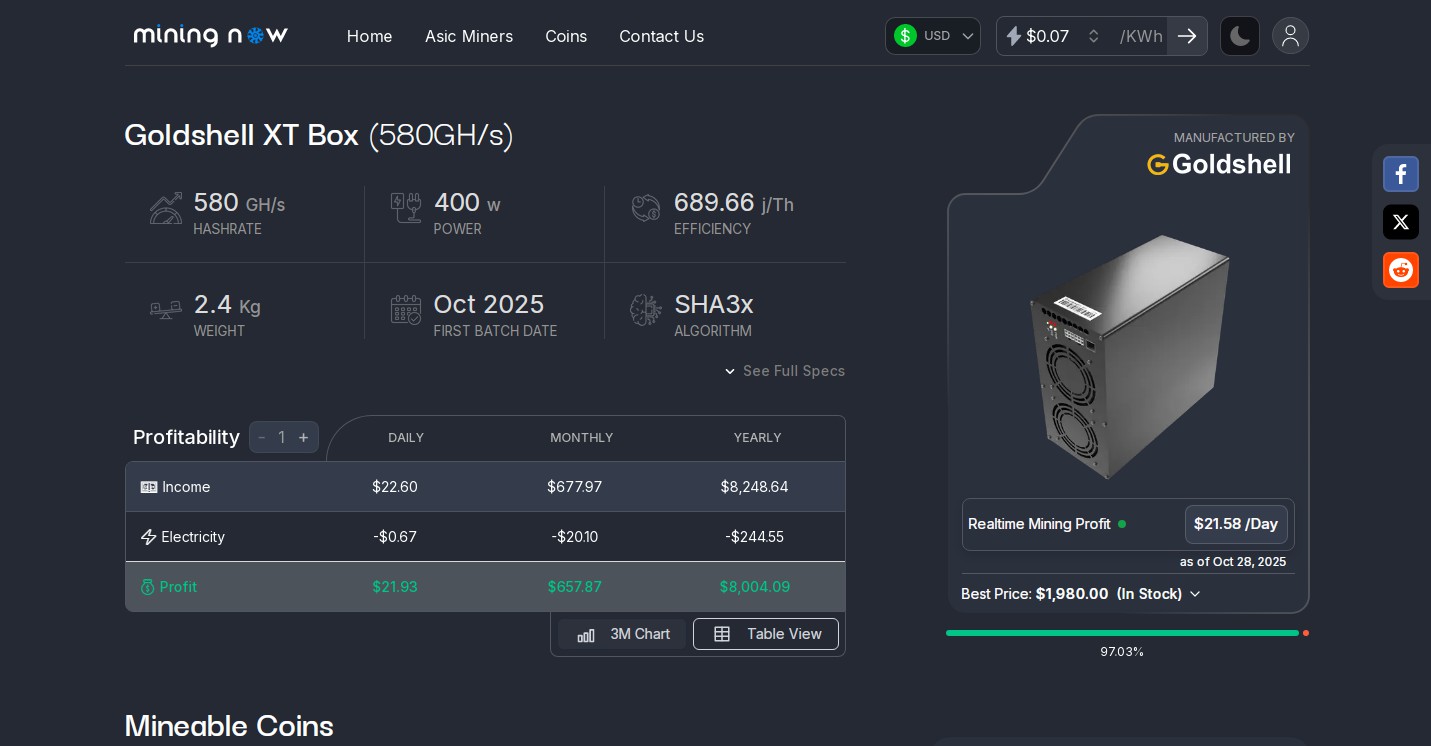The height and width of the screenshot is (746, 1431).
Task: Click the monthly profit value $657.87
Action: coord(575,587)
